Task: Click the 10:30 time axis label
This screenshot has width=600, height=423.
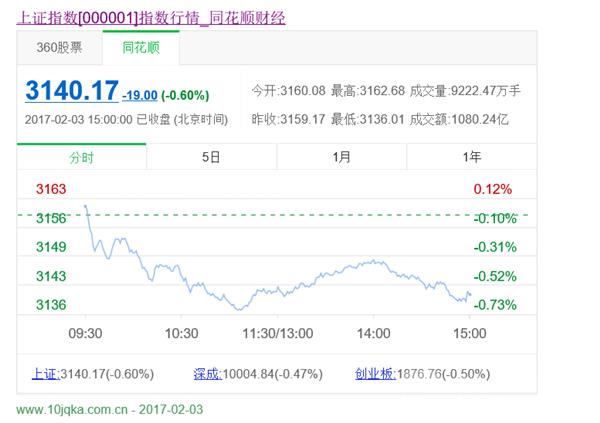Action: point(181,333)
